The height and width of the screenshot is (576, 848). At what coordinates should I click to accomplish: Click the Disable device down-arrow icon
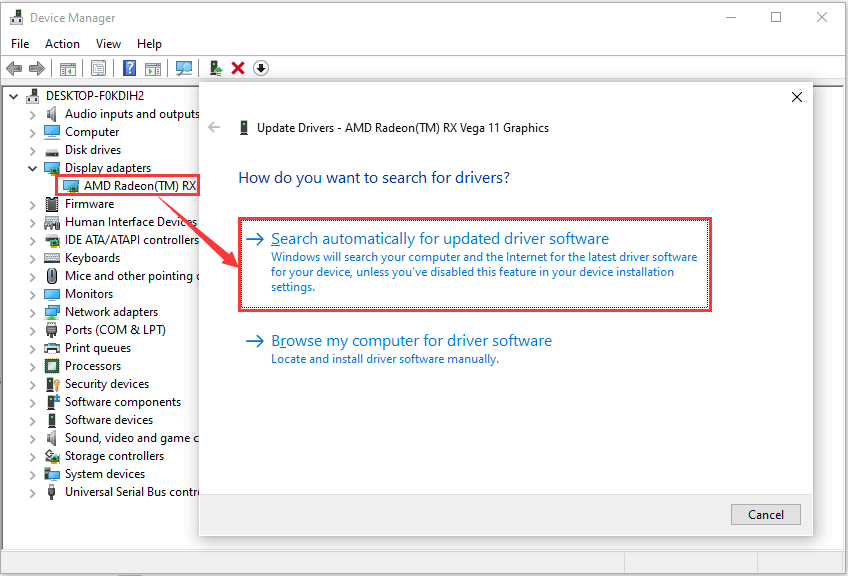click(x=261, y=68)
